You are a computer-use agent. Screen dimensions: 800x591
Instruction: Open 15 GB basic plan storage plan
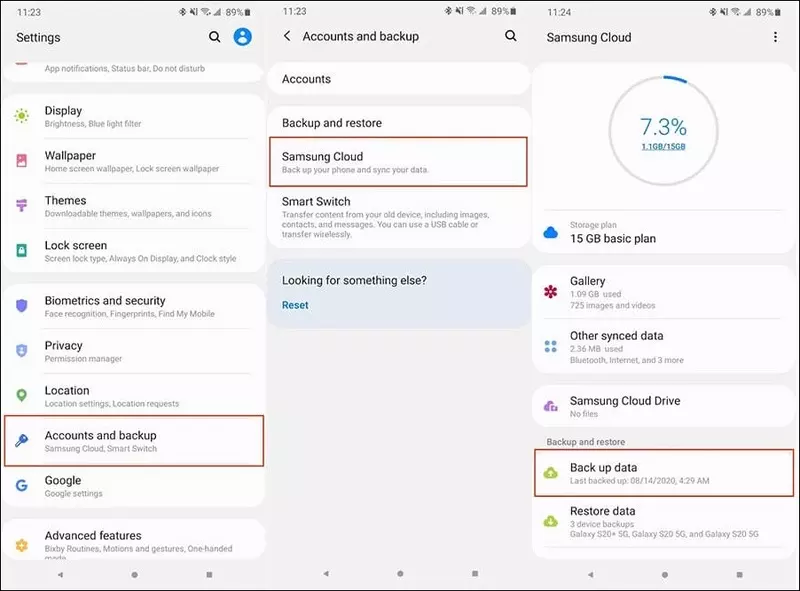click(663, 233)
